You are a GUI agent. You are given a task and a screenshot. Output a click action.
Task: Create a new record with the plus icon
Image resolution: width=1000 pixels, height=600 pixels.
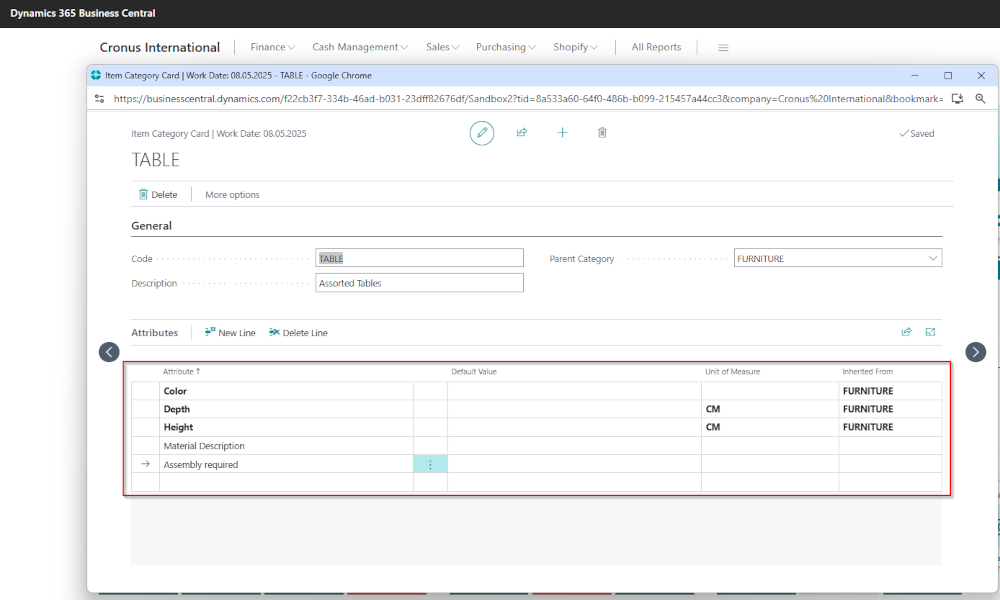(562, 132)
